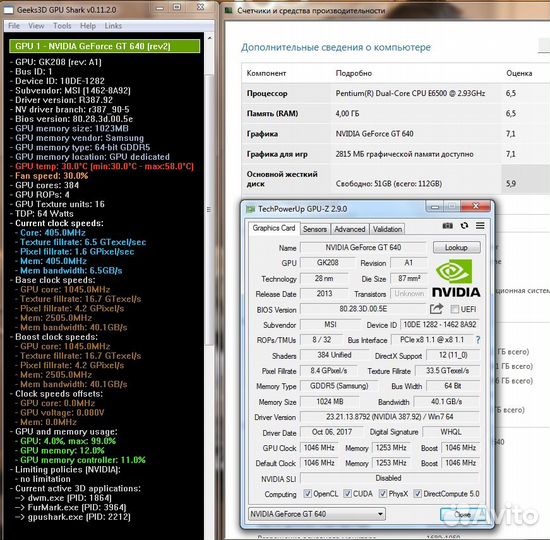550x540 pixels.
Task: Click the GPU Shark title bar icon
Action: point(9,10)
